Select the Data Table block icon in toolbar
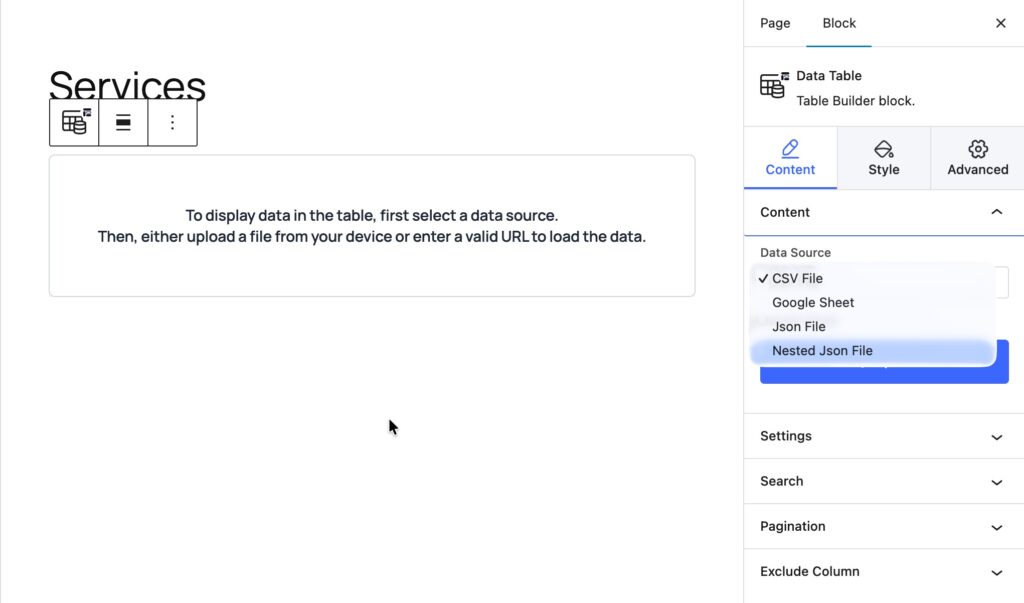 coord(73,122)
